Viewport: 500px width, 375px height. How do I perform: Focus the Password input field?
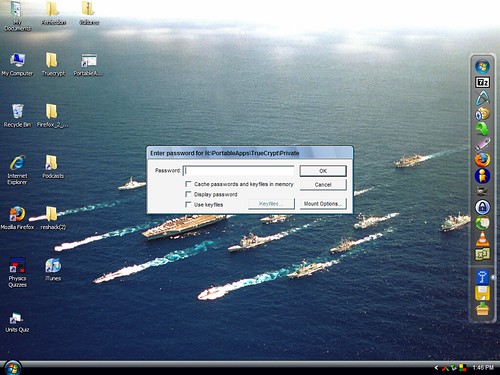click(239, 171)
